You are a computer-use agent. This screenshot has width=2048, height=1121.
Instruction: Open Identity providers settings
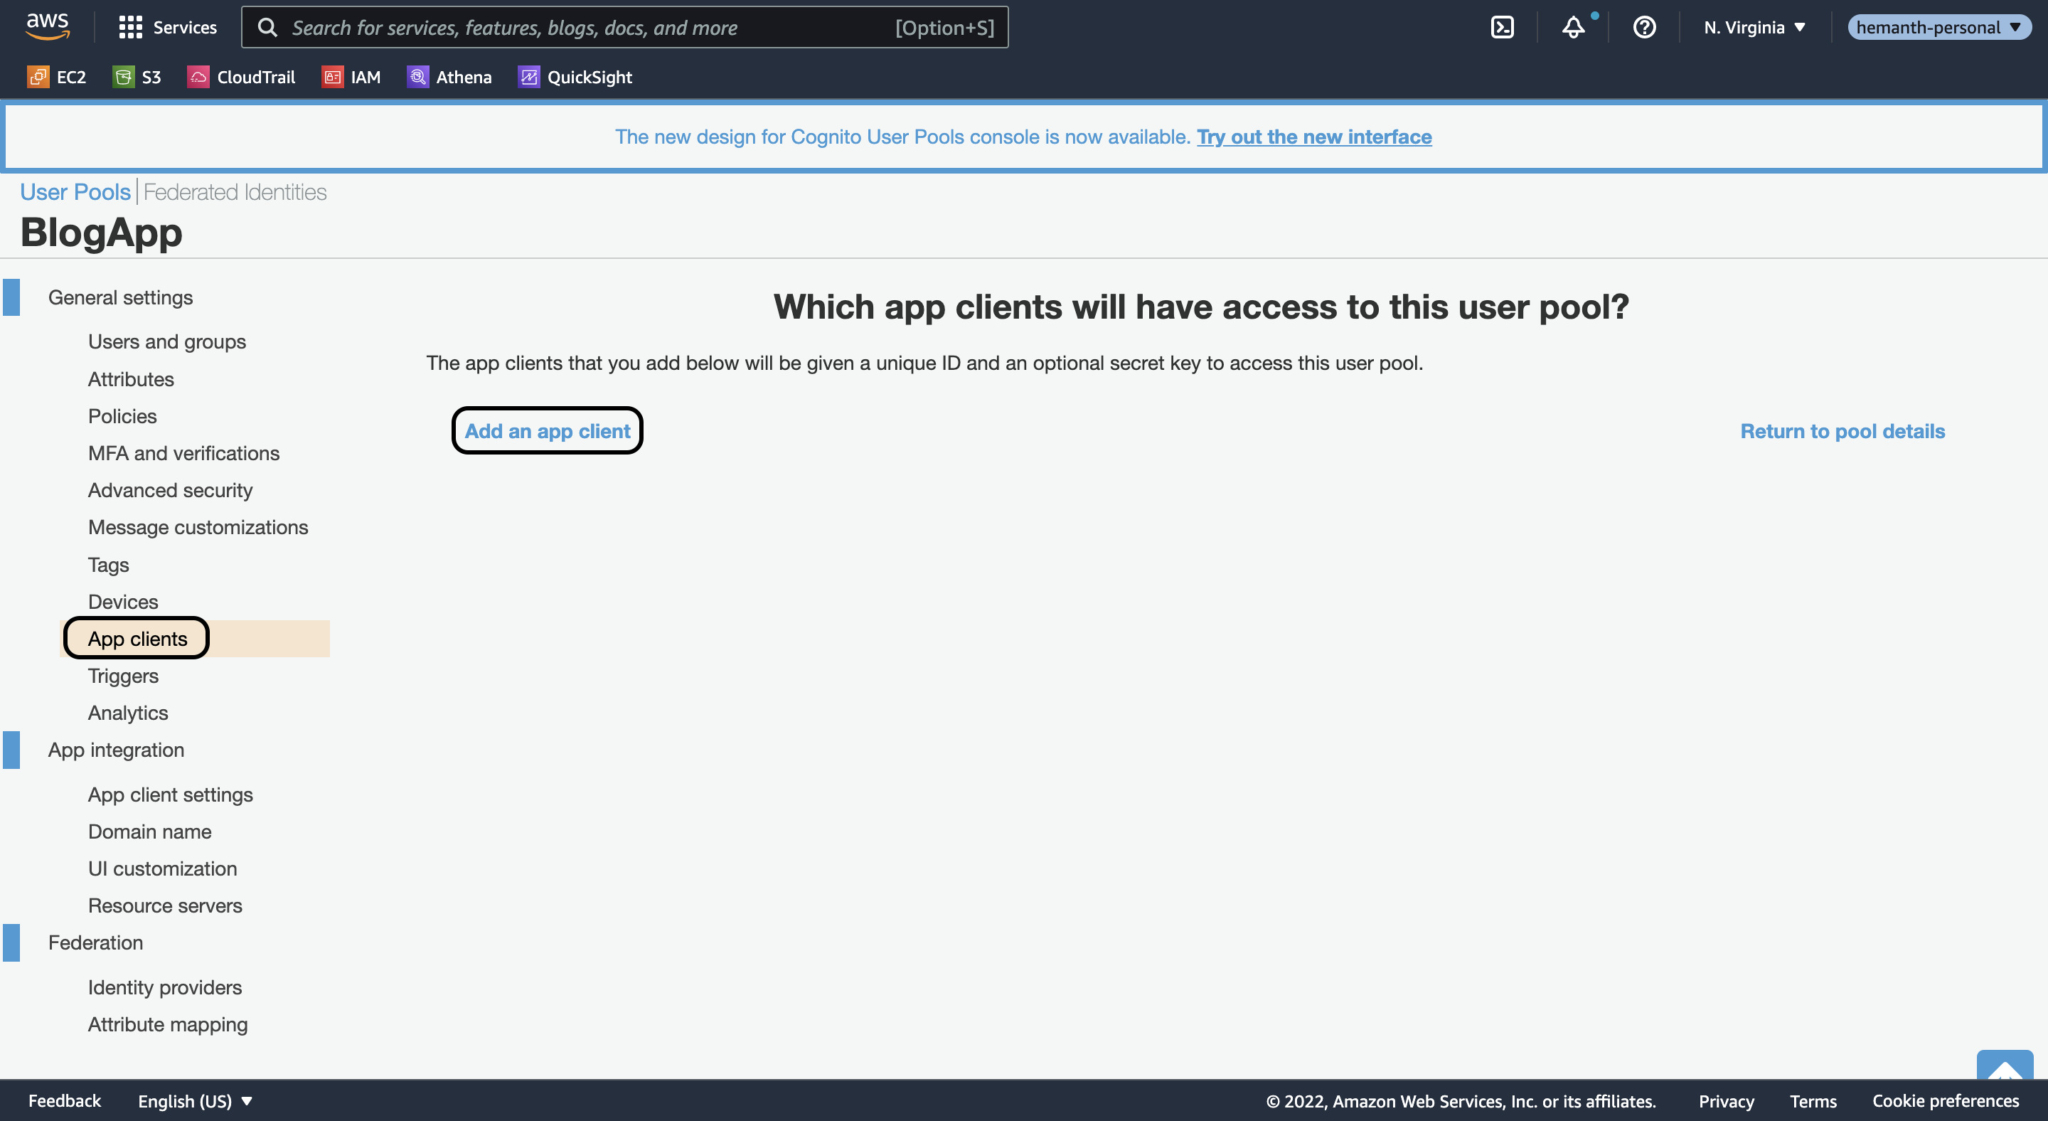pyautogui.click(x=165, y=988)
